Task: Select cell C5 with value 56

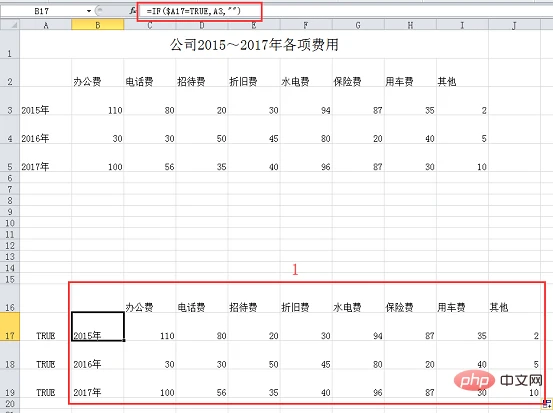Action: point(150,158)
